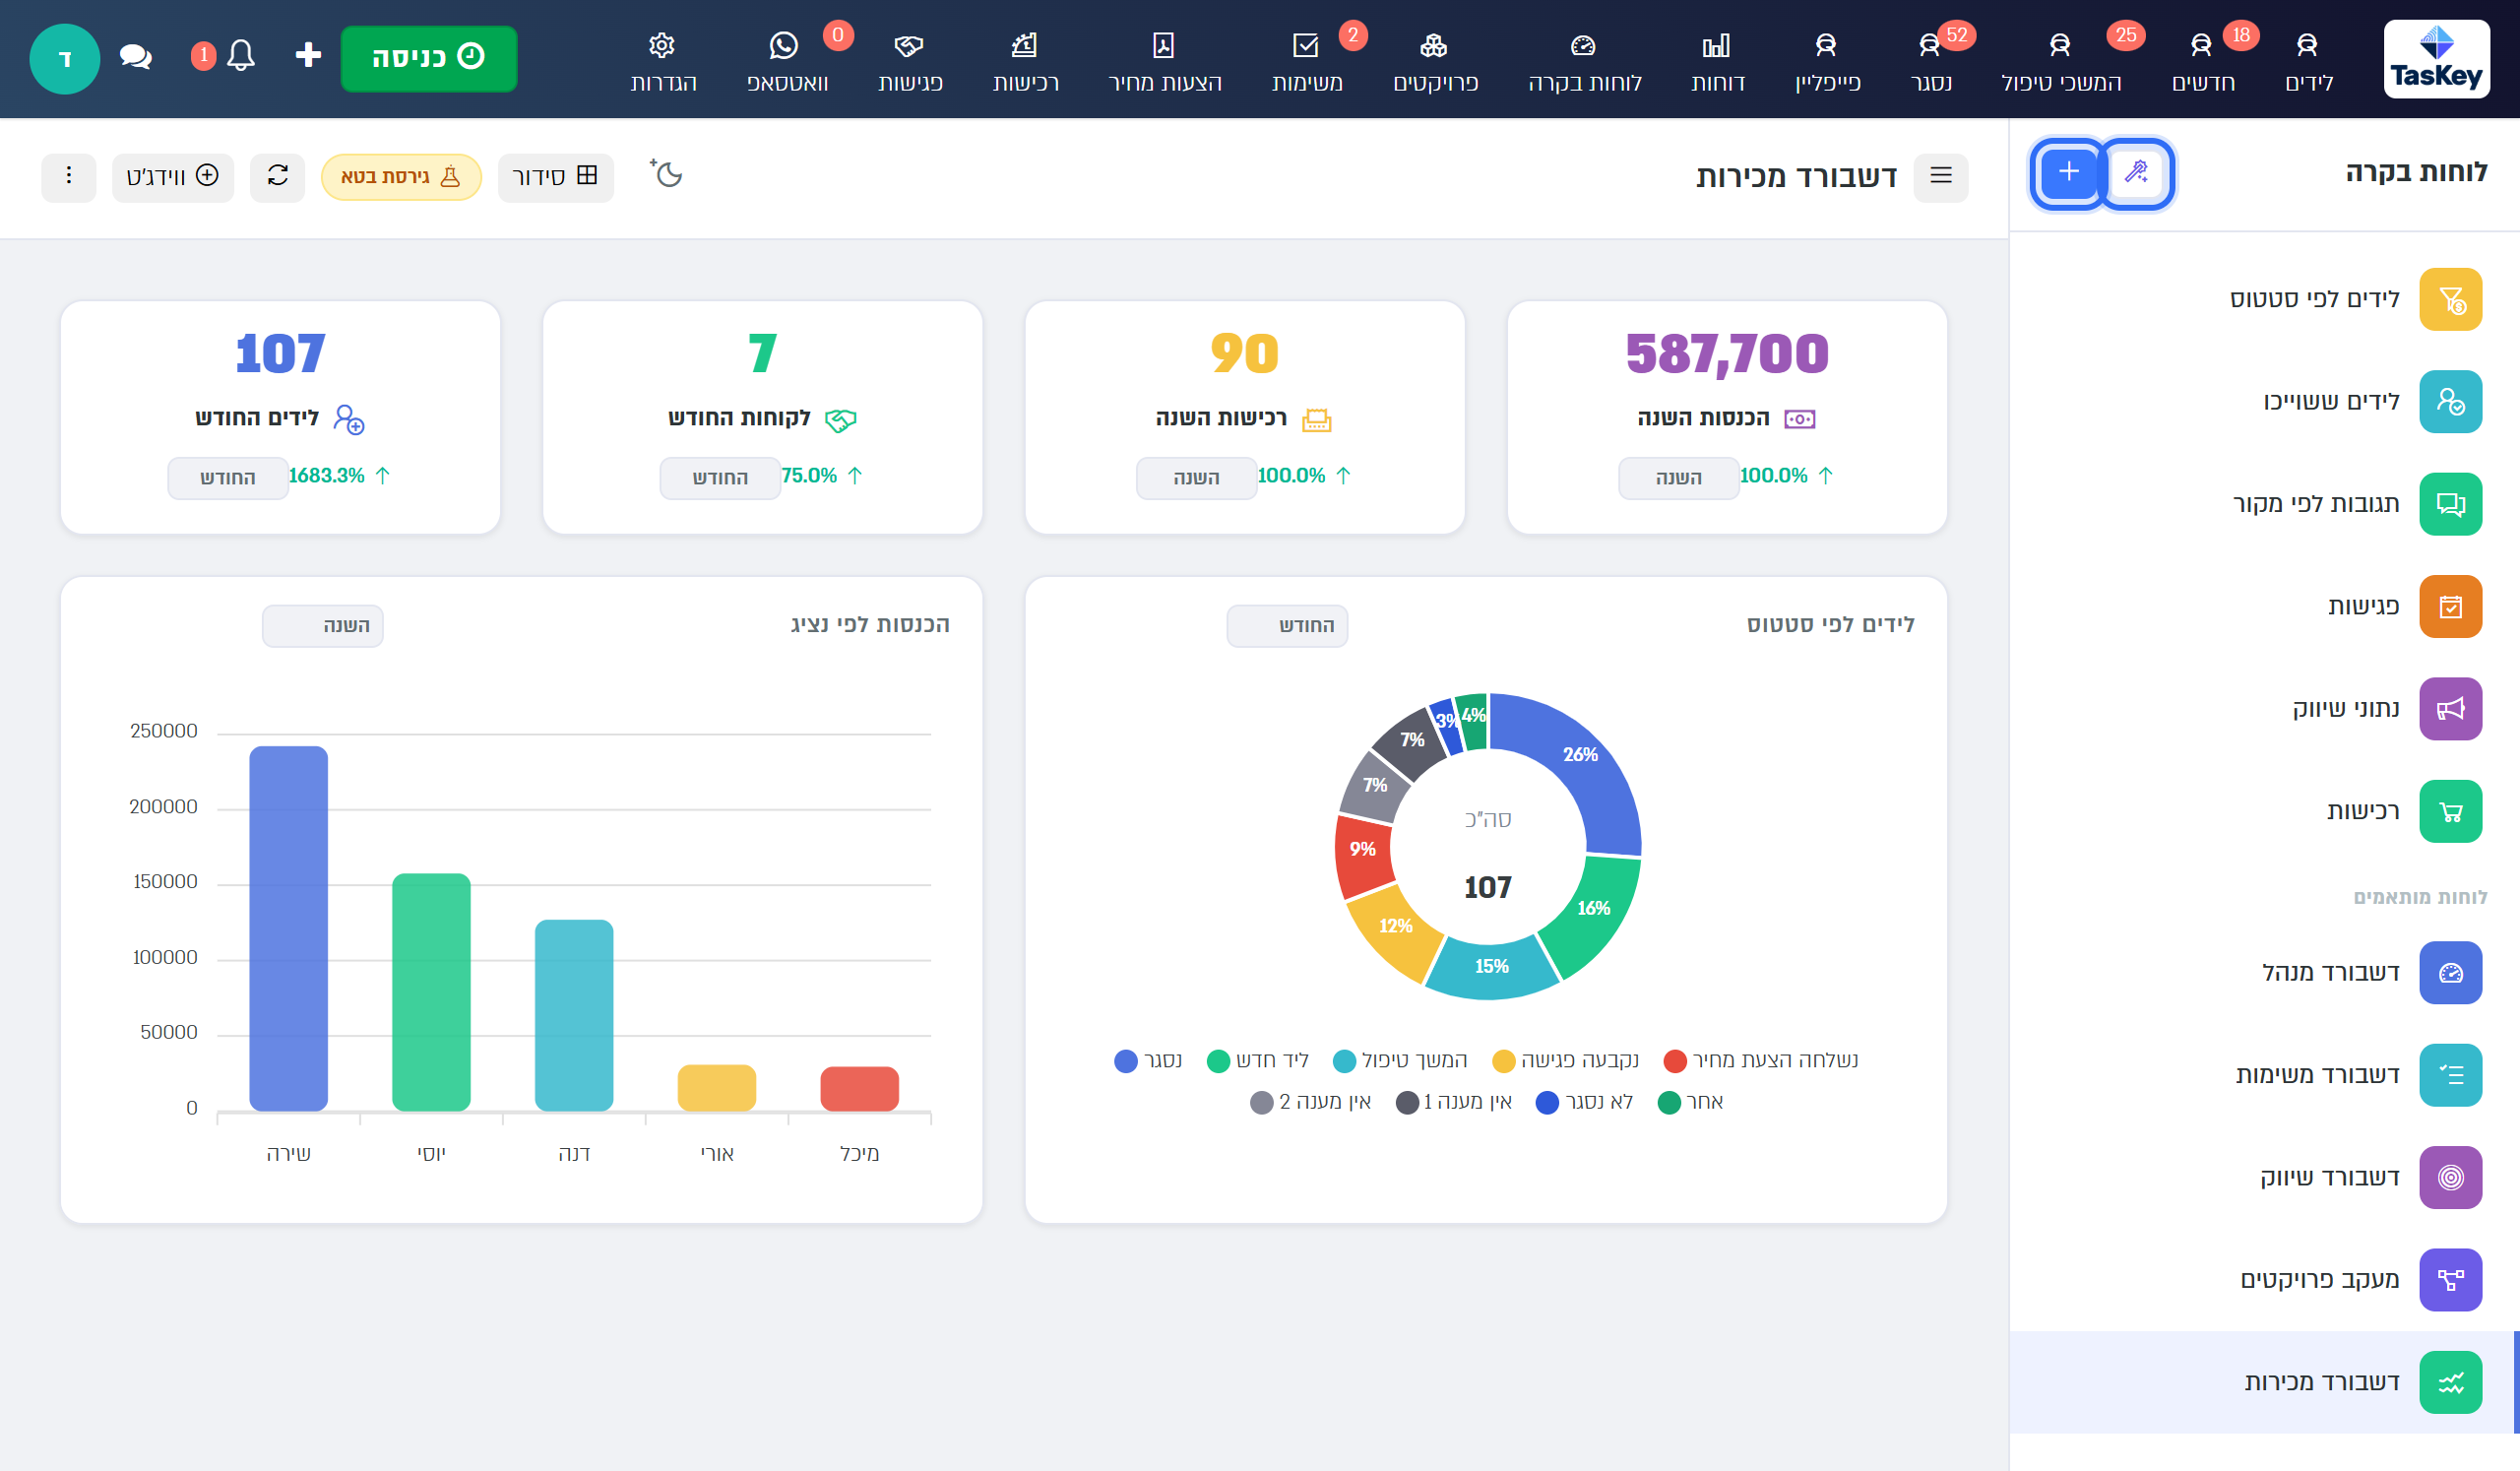Open דשבורד מנהל sidebar item
2520x1471 pixels.
click(x=2265, y=973)
